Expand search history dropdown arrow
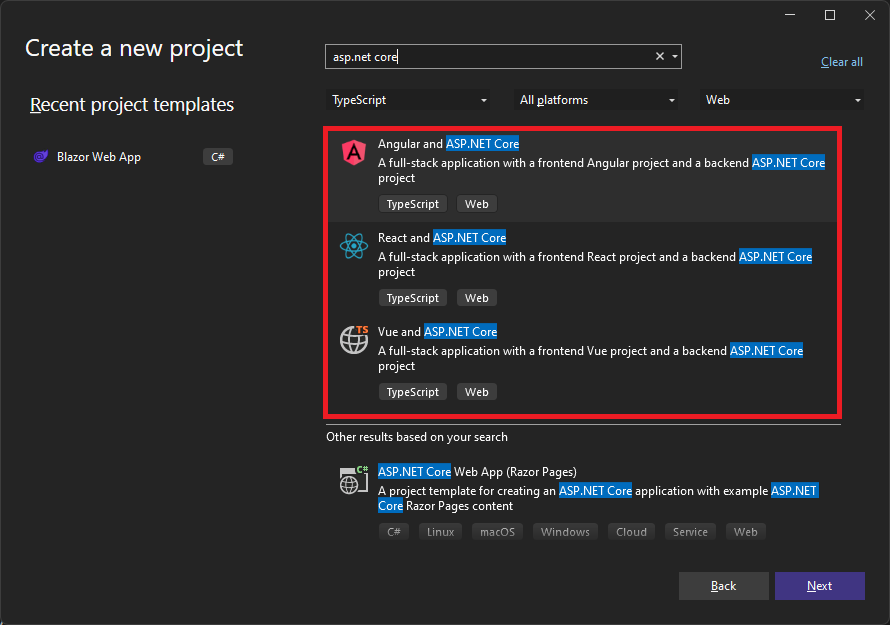Image resolution: width=890 pixels, height=625 pixels. (x=675, y=56)
